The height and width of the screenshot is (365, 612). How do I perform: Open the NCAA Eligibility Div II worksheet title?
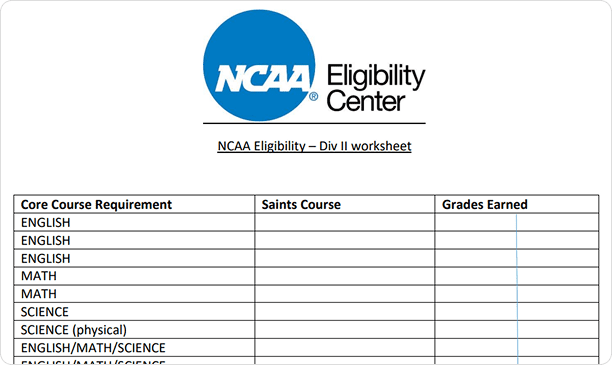point(314,146)
